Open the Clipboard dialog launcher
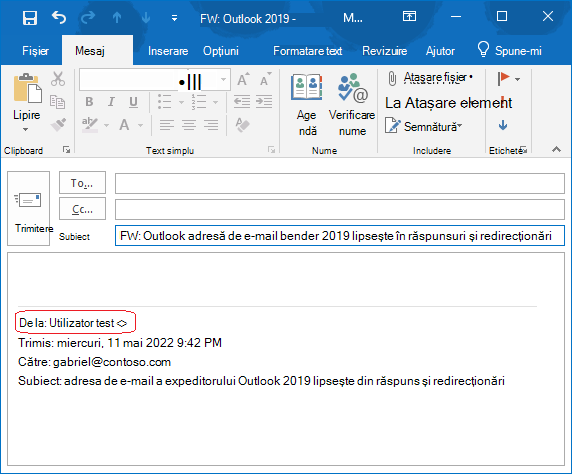 (x=66, y=150)
